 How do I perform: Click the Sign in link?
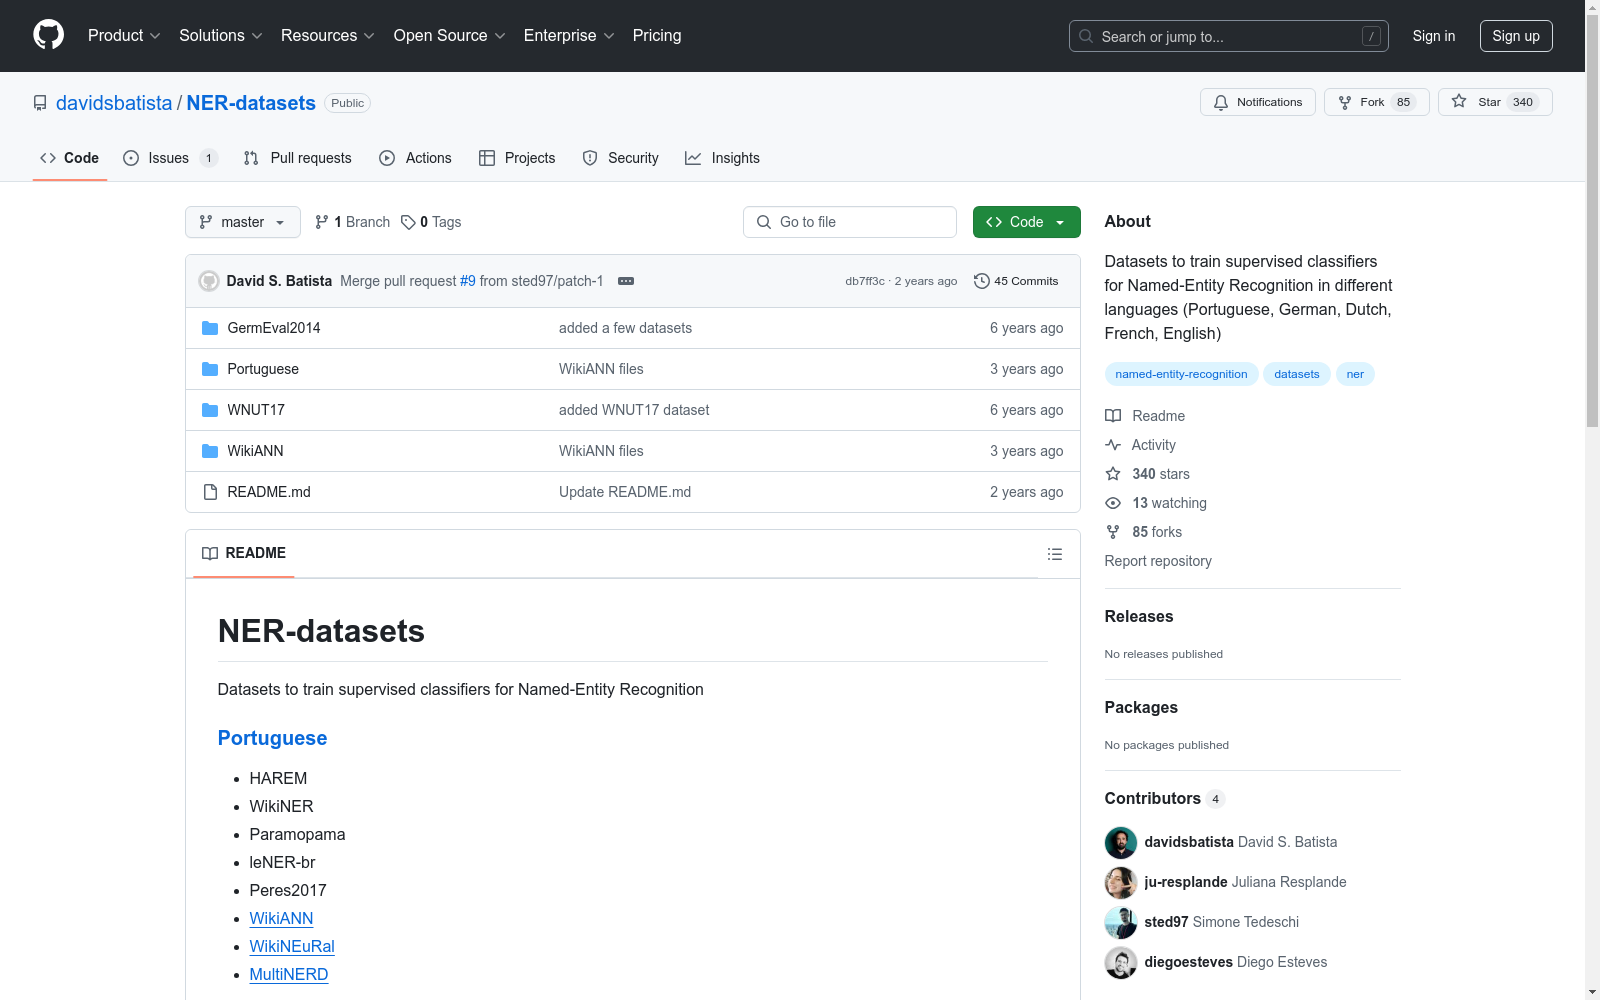click(1434, 36)
